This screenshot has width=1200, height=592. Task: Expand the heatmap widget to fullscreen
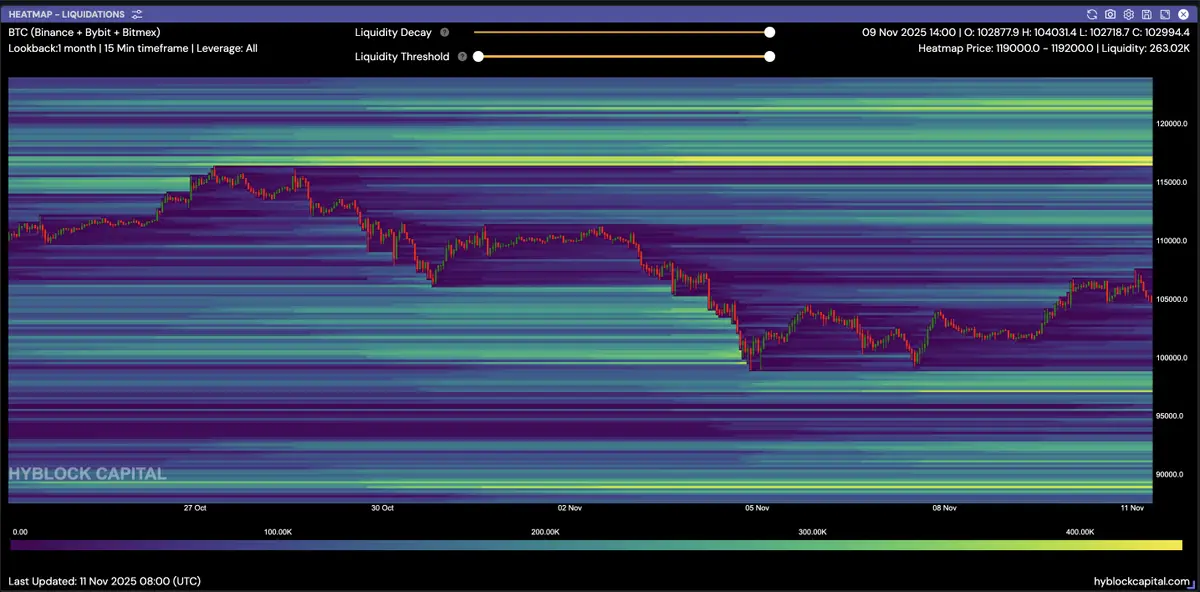pos(1164,15)
